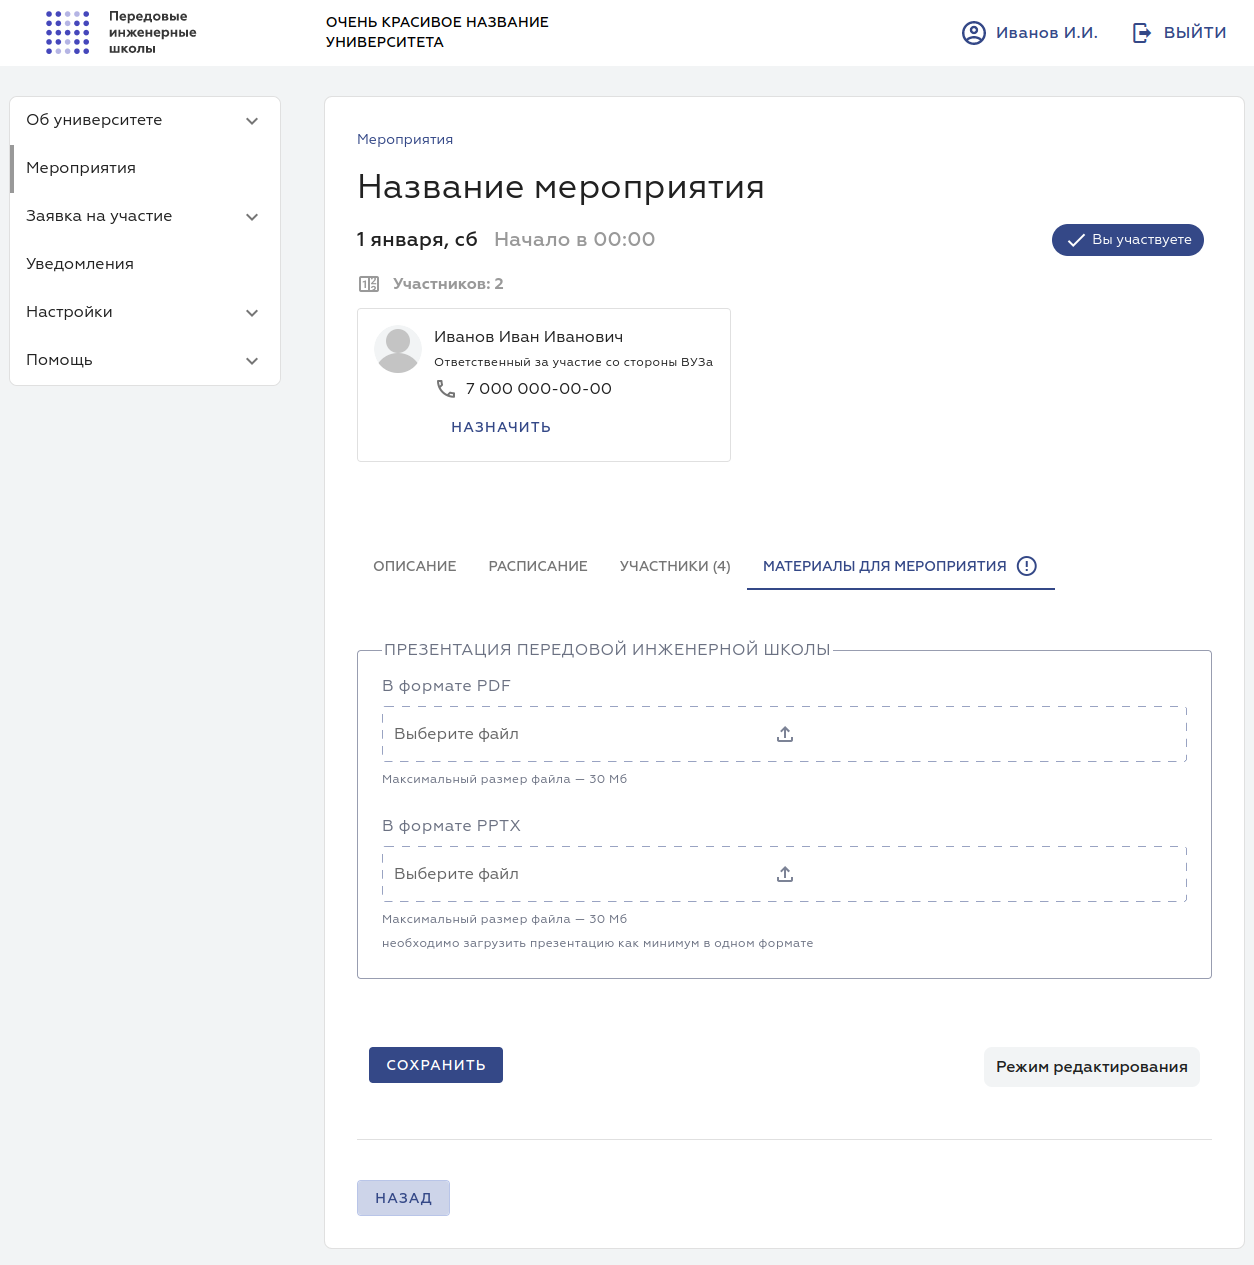The width and height of the screenshot is (1254, 1265).
Task: Click Ivanov Ivan Ivanovich's avatar placeholder
Action: click(x=398, y=350)
